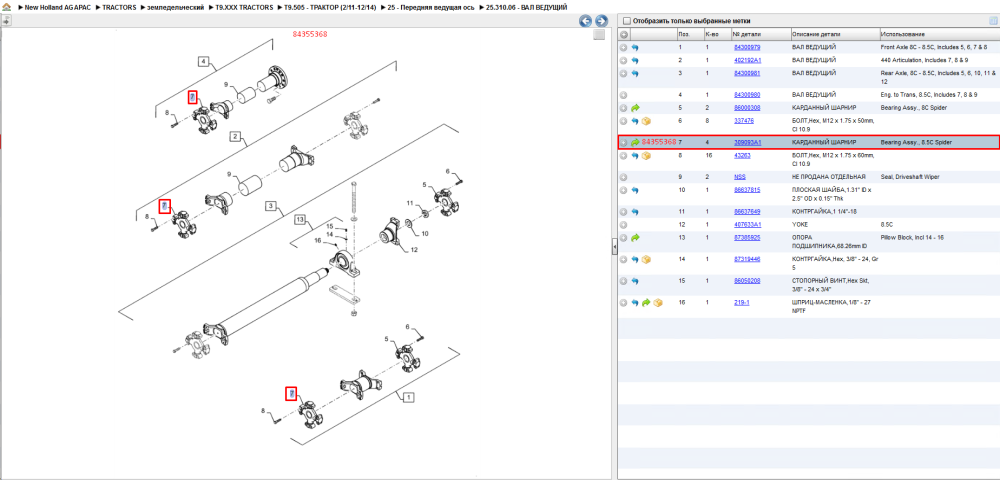Select callout 2 box in diagram

[x=235, y=136]
